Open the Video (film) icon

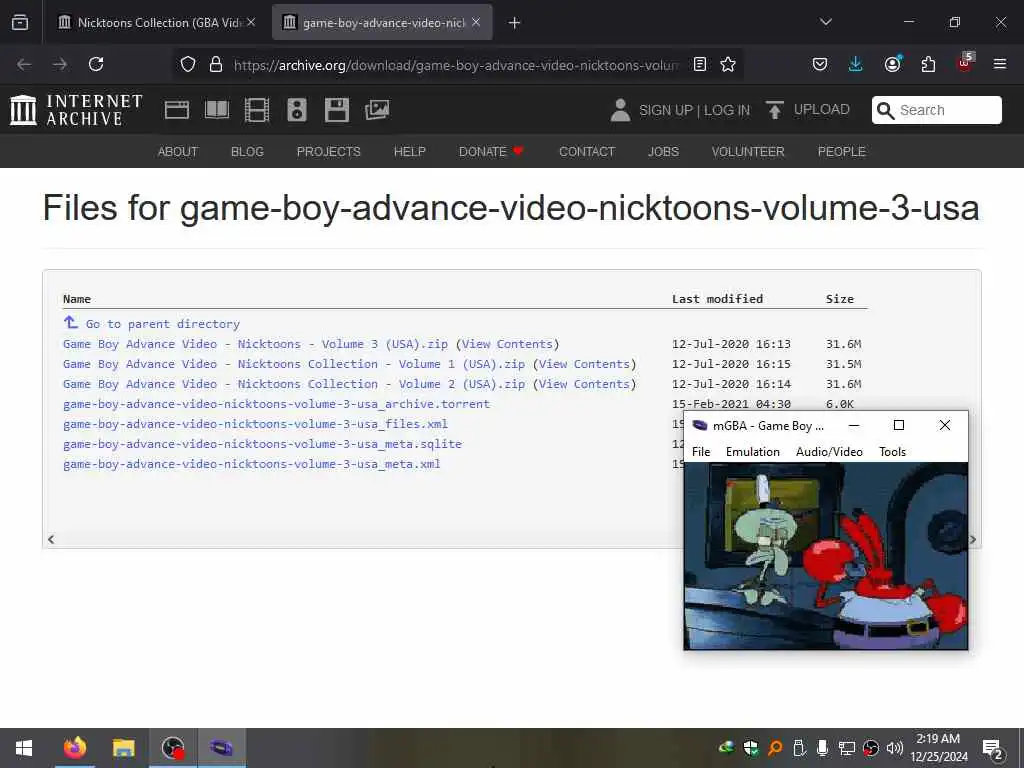click(257, 110)
